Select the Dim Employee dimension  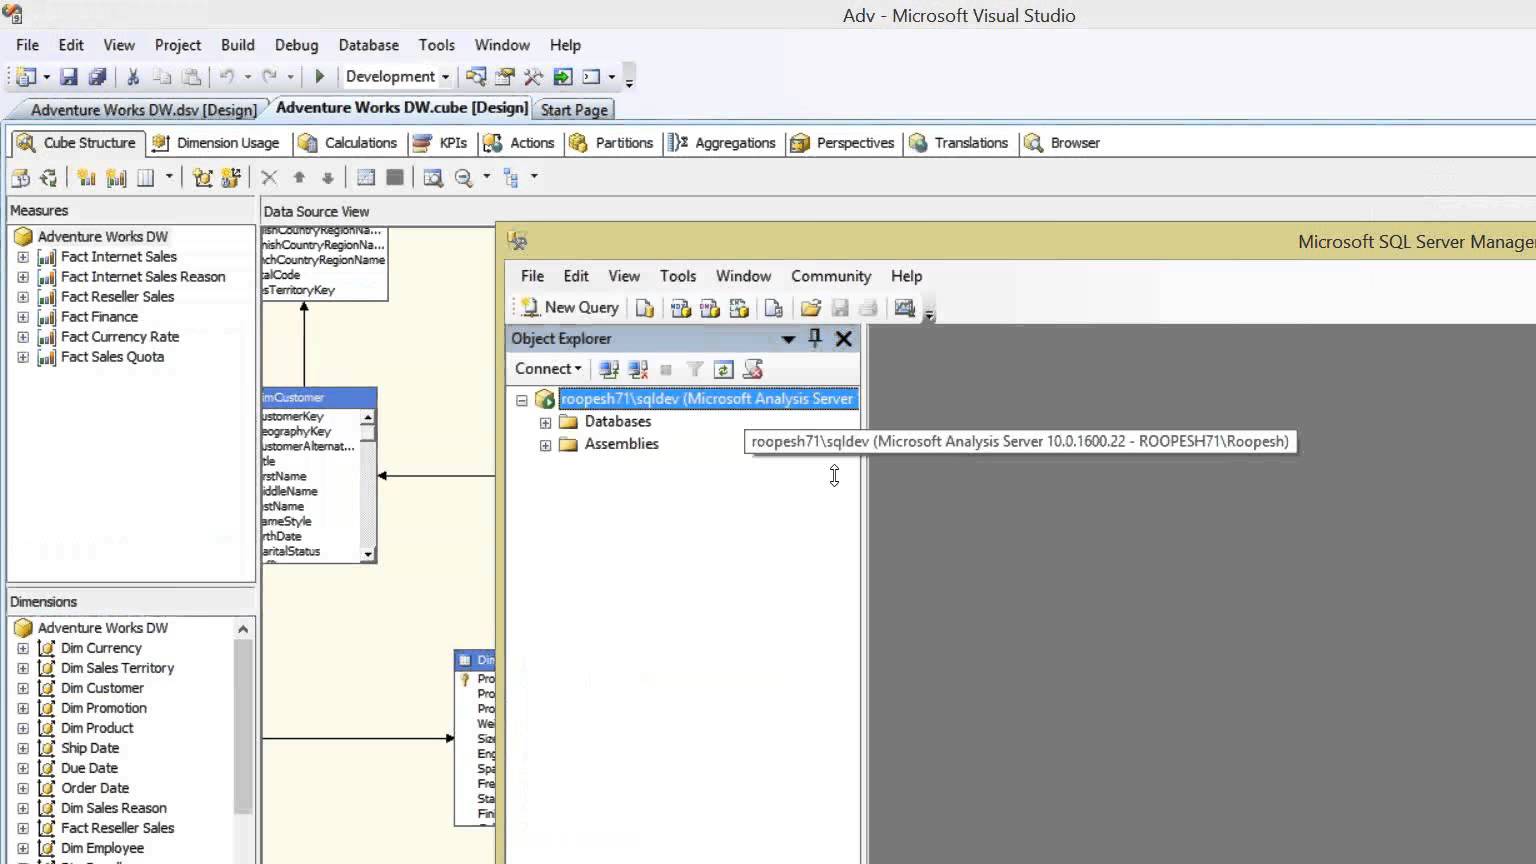pyautogui.click(x=102, y=848)
